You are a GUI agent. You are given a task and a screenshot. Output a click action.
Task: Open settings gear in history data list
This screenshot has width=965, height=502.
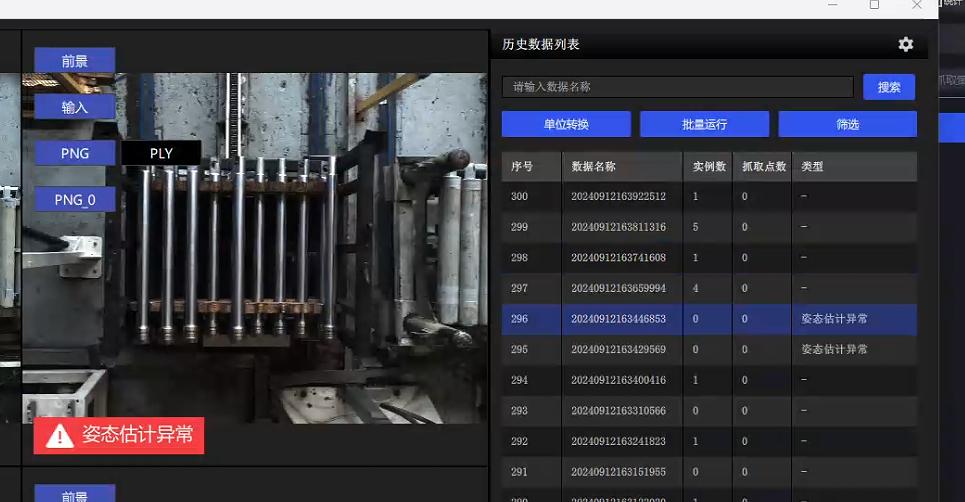point(905,44)
